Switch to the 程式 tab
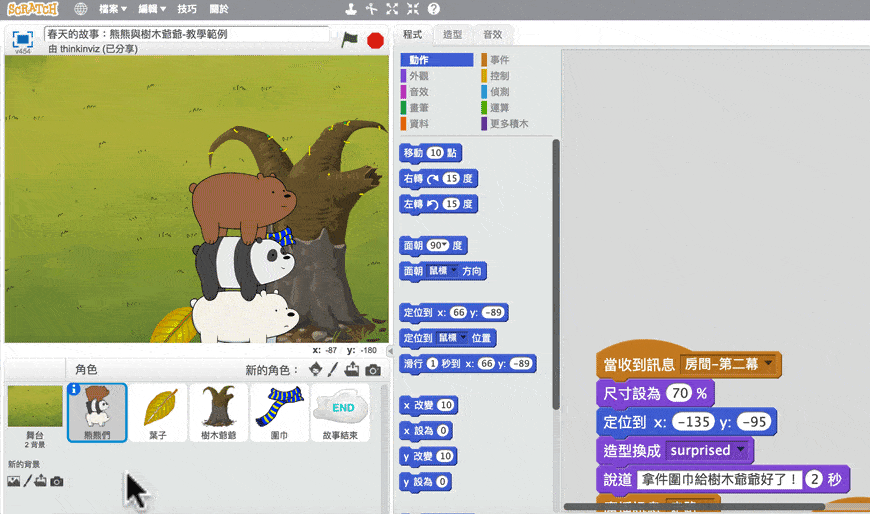The height and width of the screenshot is (514, 870). 412,34
